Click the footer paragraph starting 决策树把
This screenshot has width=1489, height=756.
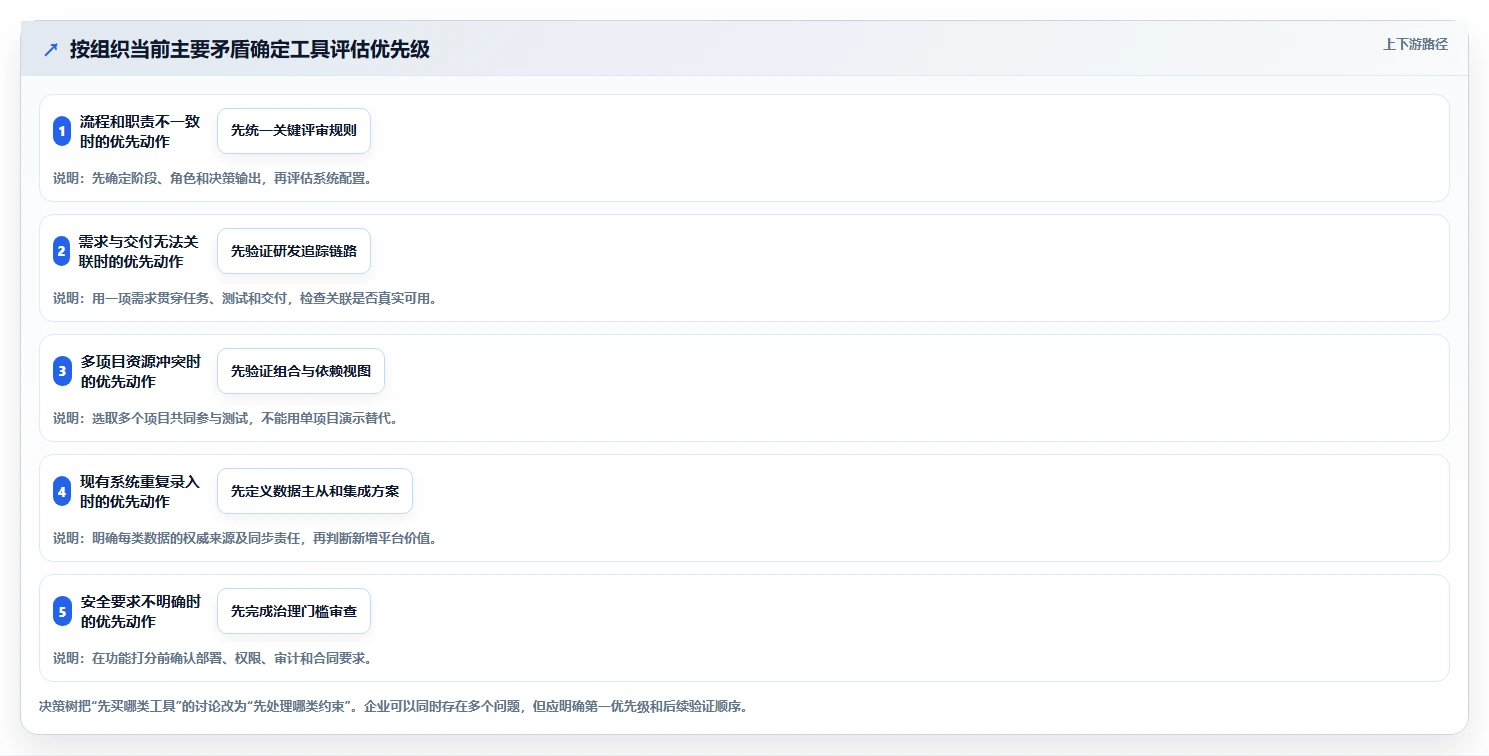(393, 706)
